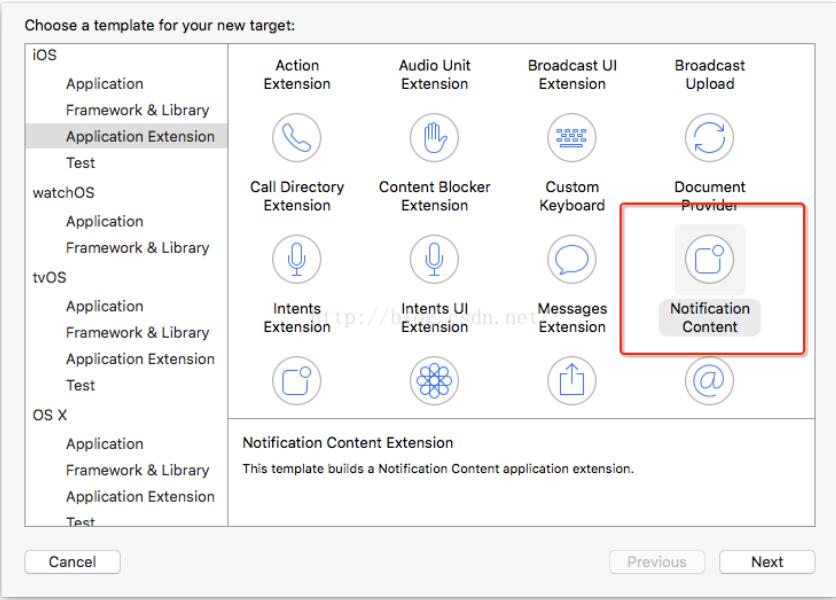
Task: Select Application under OS X section
Action: [x=104, y=444]
